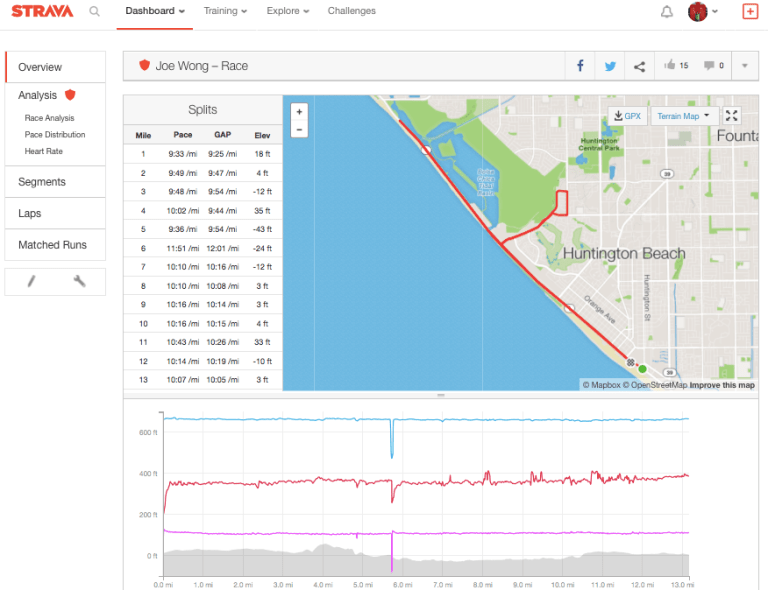Switch to the Segments tab
This screenshot has height=590, width=768.
coord(42,182)
